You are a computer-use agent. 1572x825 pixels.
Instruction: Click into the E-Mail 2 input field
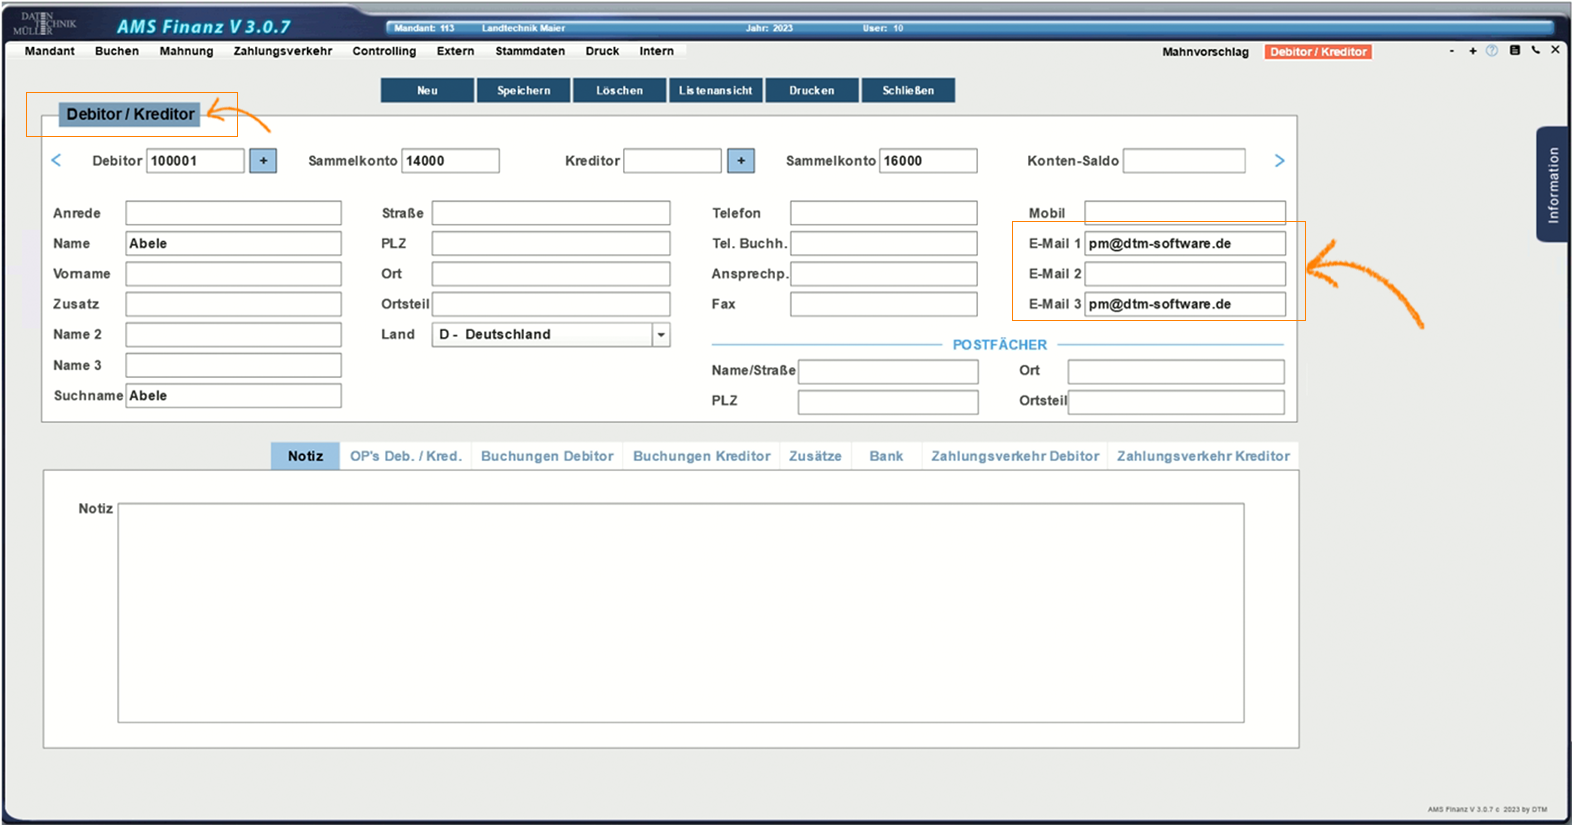click(x=1185, y=274)
